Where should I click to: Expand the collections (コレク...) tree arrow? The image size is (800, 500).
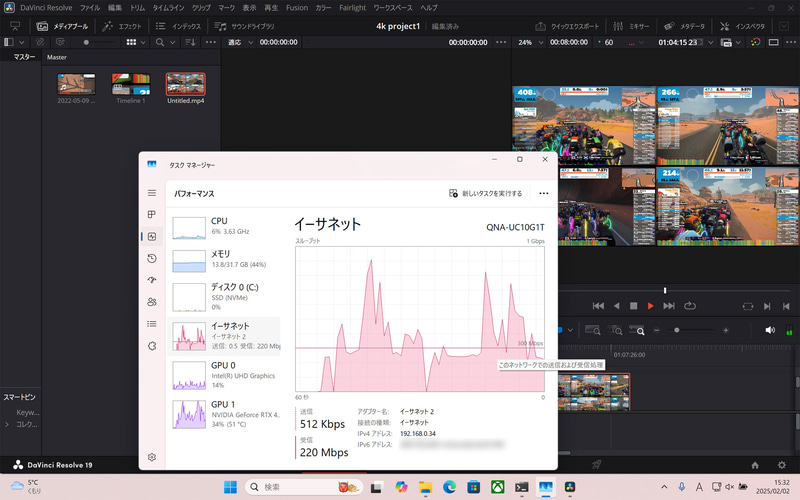(x=7, y=424)
